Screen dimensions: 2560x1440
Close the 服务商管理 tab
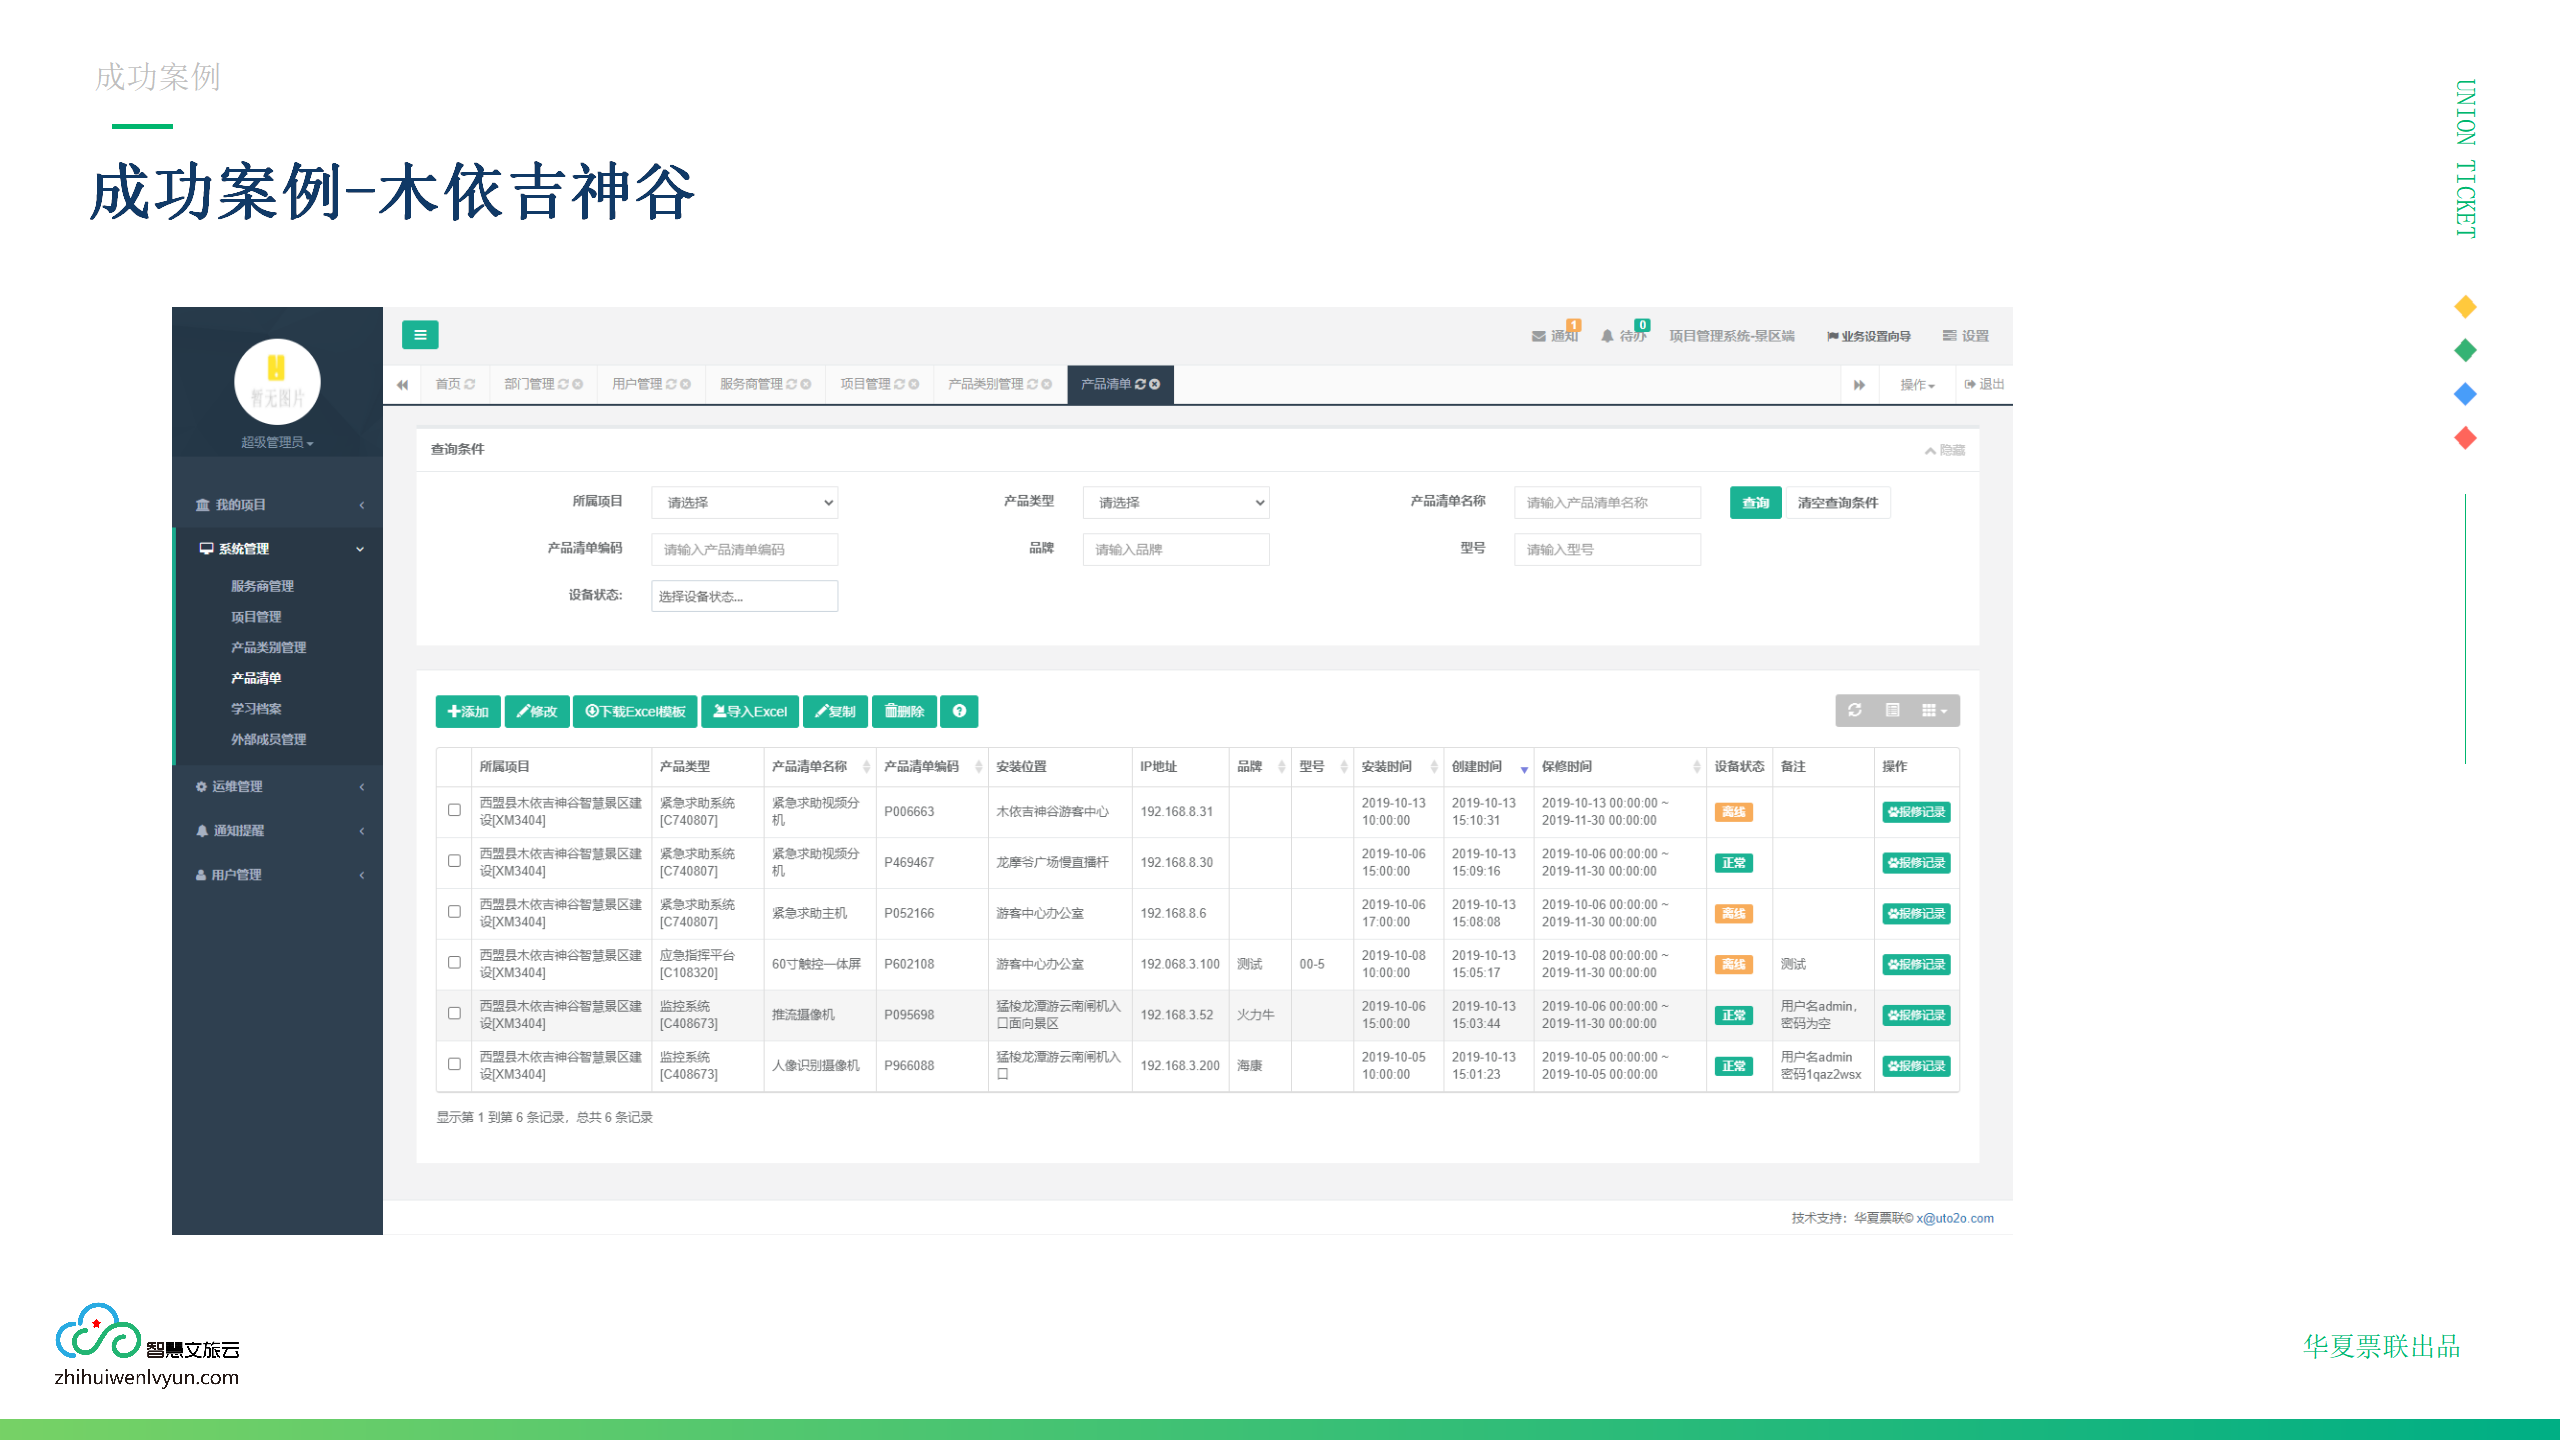(x=805, y=384)
